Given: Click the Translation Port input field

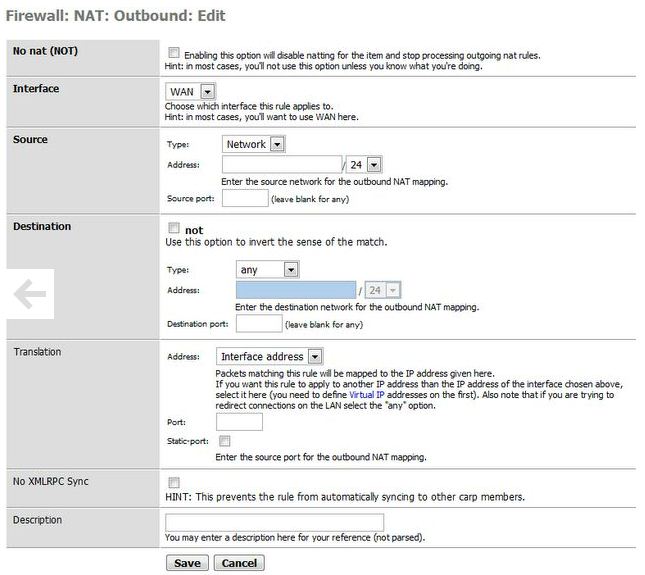Looking at the screenshot, I should click(x=239, y=422).
